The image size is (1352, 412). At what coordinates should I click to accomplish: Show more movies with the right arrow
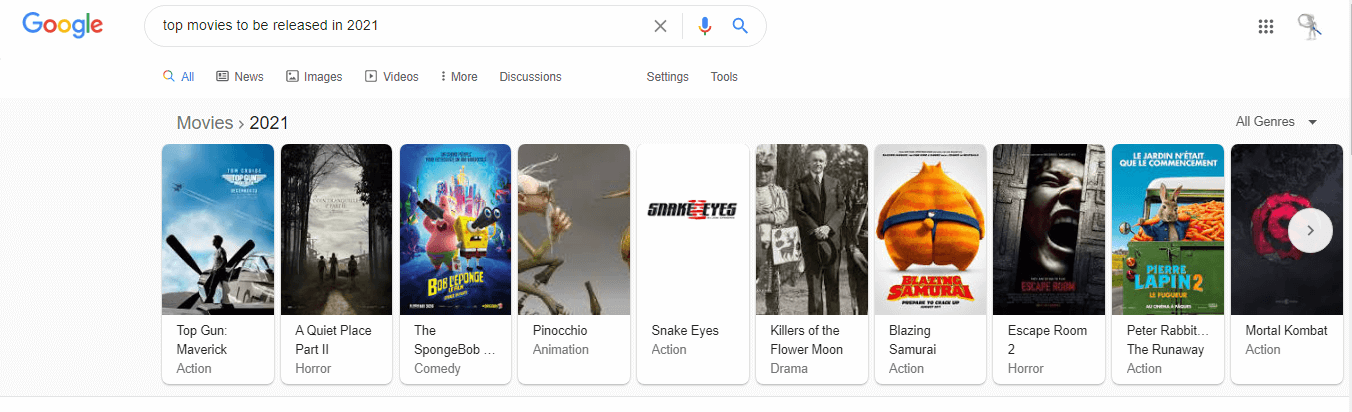point(1310,230)
